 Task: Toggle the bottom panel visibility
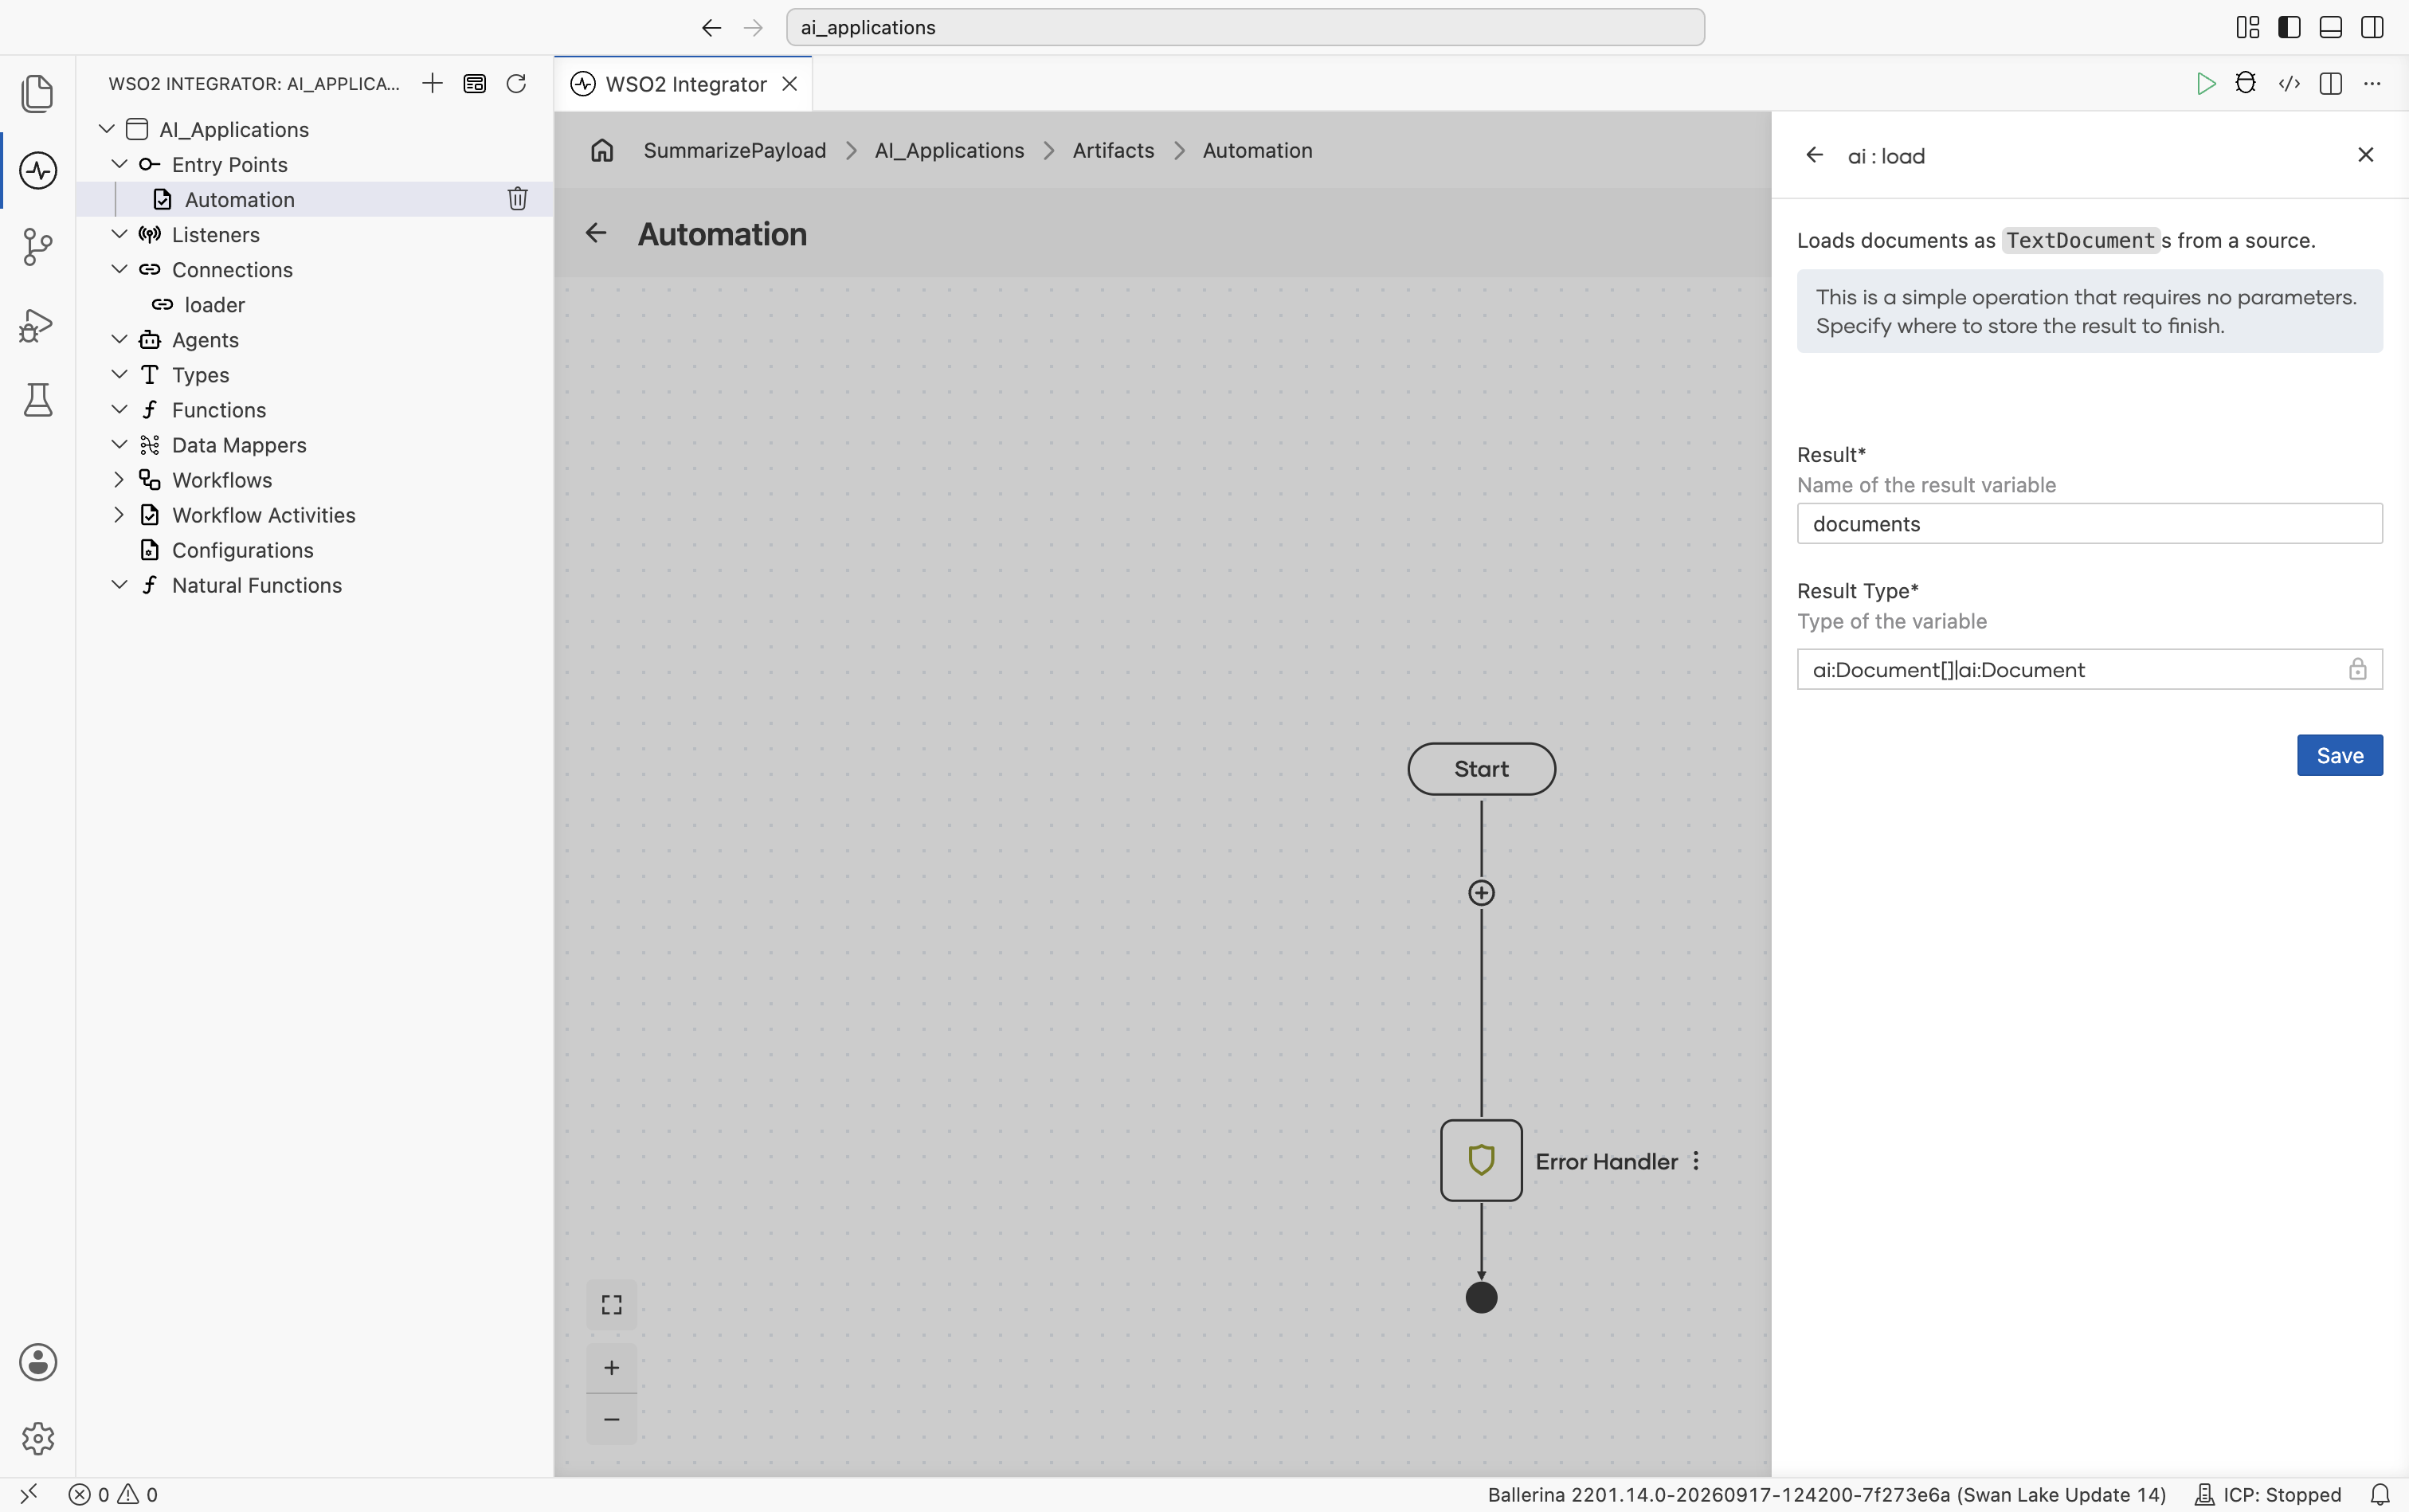(x=2330, y=27)
